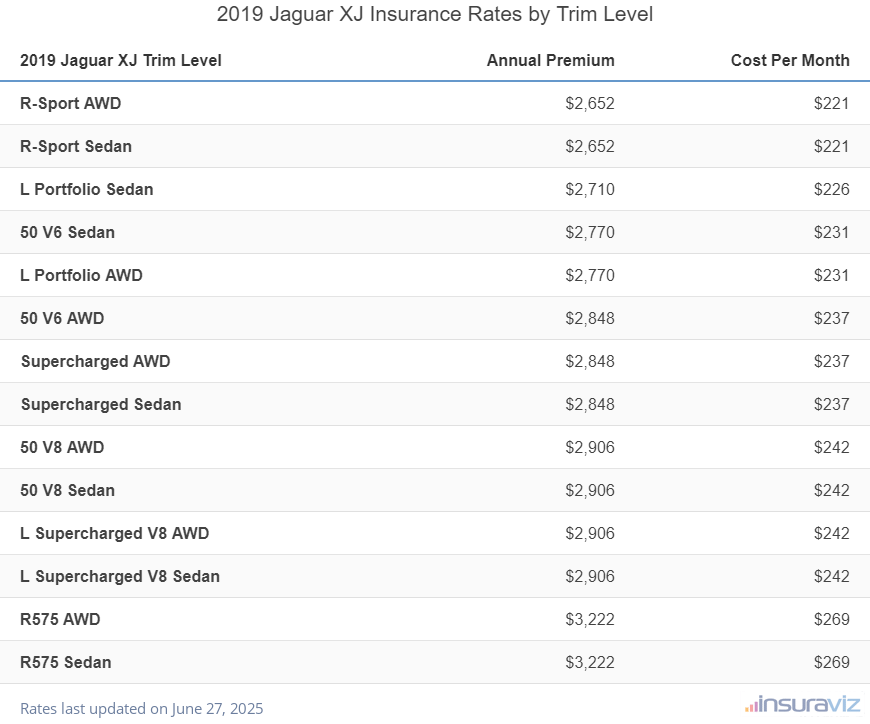Select the 'L Supercharged V8 AWD' trim label
Image resolution: width=870 pixels, height=724 pixels.
[114, 534]
